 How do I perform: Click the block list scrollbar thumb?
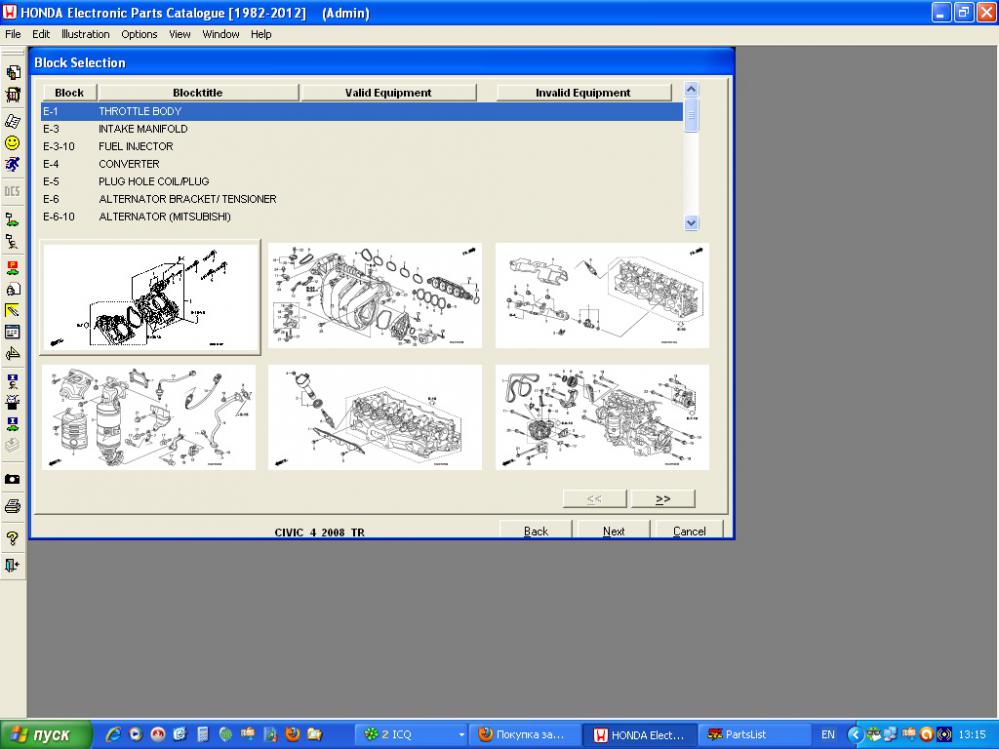(691, 115)
